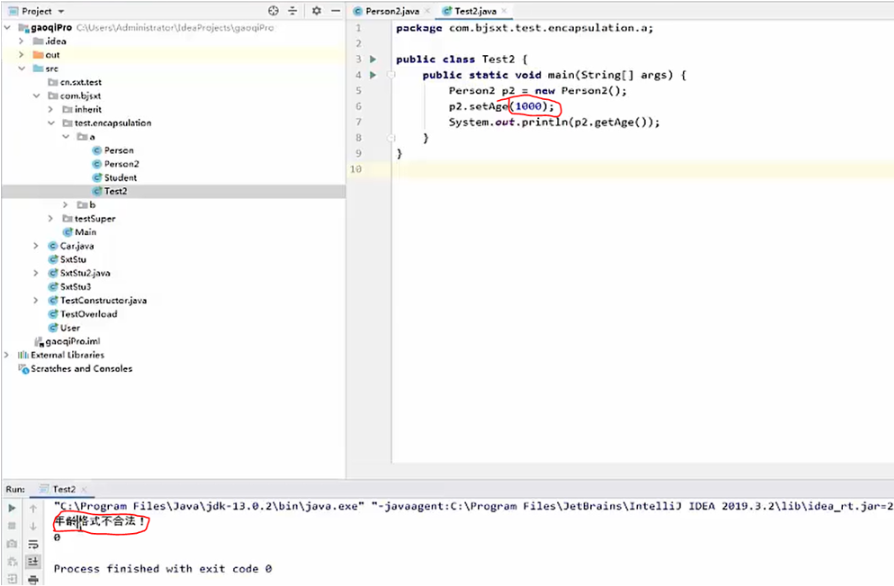This screenshot has height=586, width=894.
Task: Close the Test2.java editor tab
Action: point(504,11)
